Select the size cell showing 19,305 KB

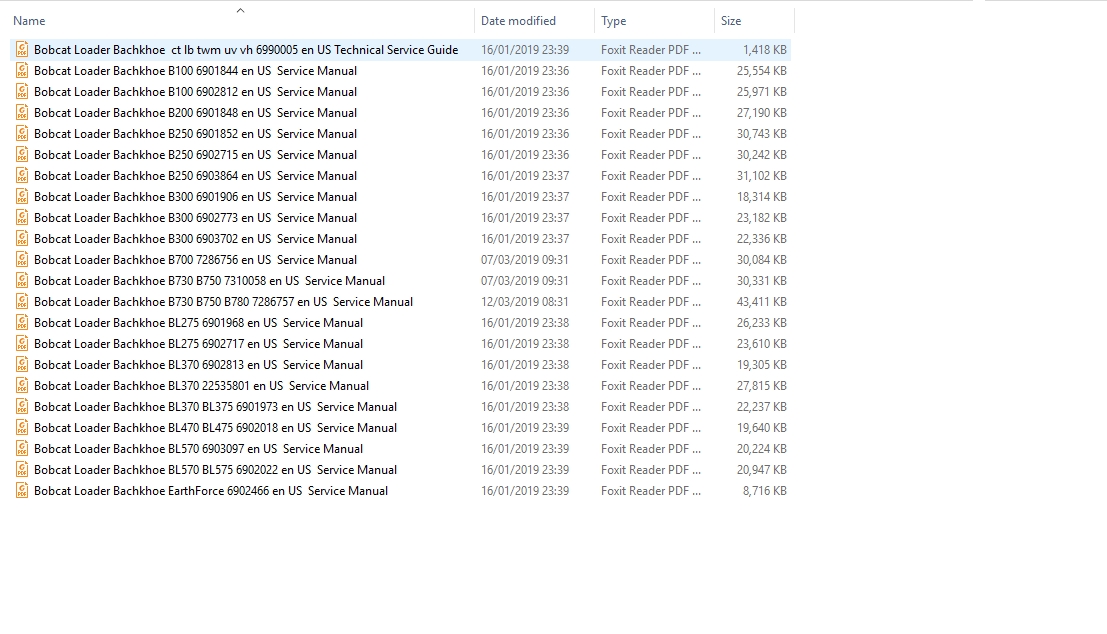762,365
